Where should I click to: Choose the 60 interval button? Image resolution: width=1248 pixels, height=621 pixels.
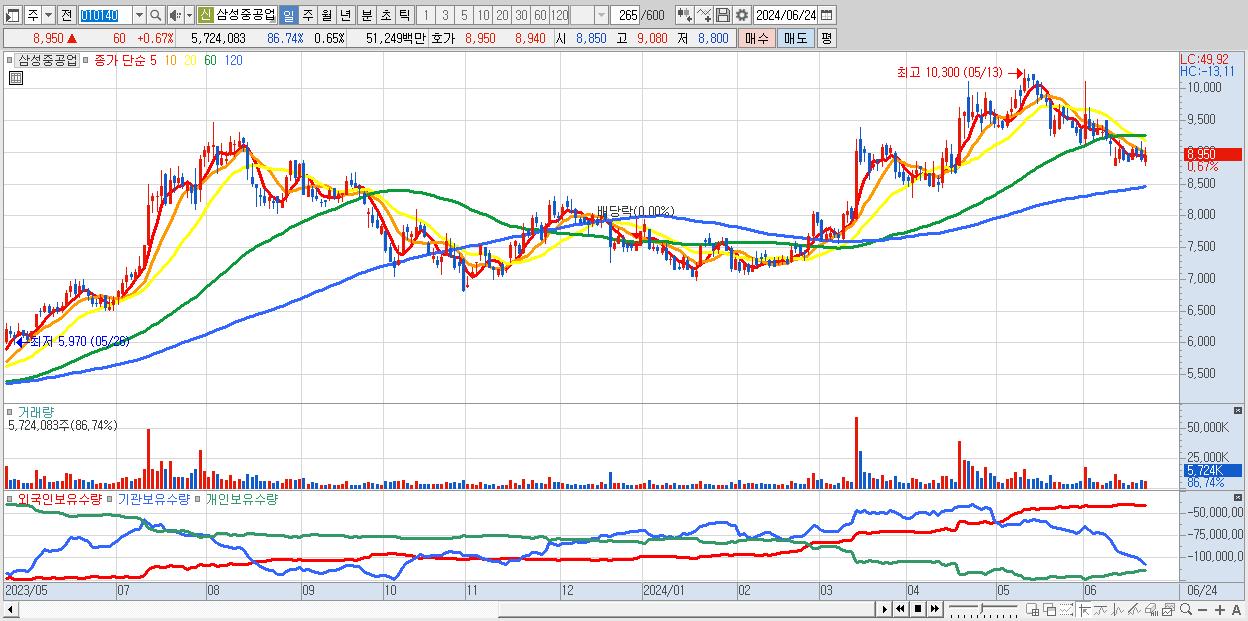(540, 15)
